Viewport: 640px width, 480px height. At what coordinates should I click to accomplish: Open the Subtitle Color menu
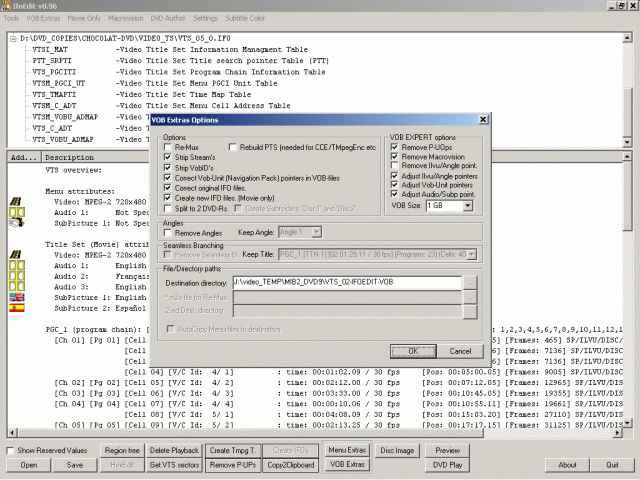click(245, 18)
